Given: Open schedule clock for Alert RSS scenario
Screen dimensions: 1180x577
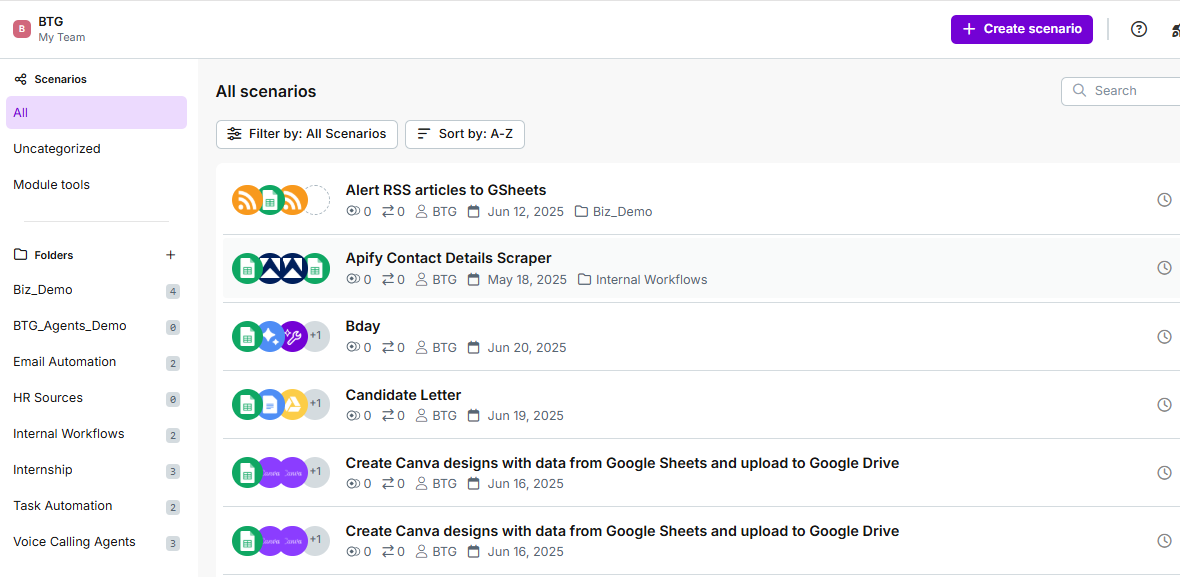Looking at the screenshot, I should pos(1164,200).
